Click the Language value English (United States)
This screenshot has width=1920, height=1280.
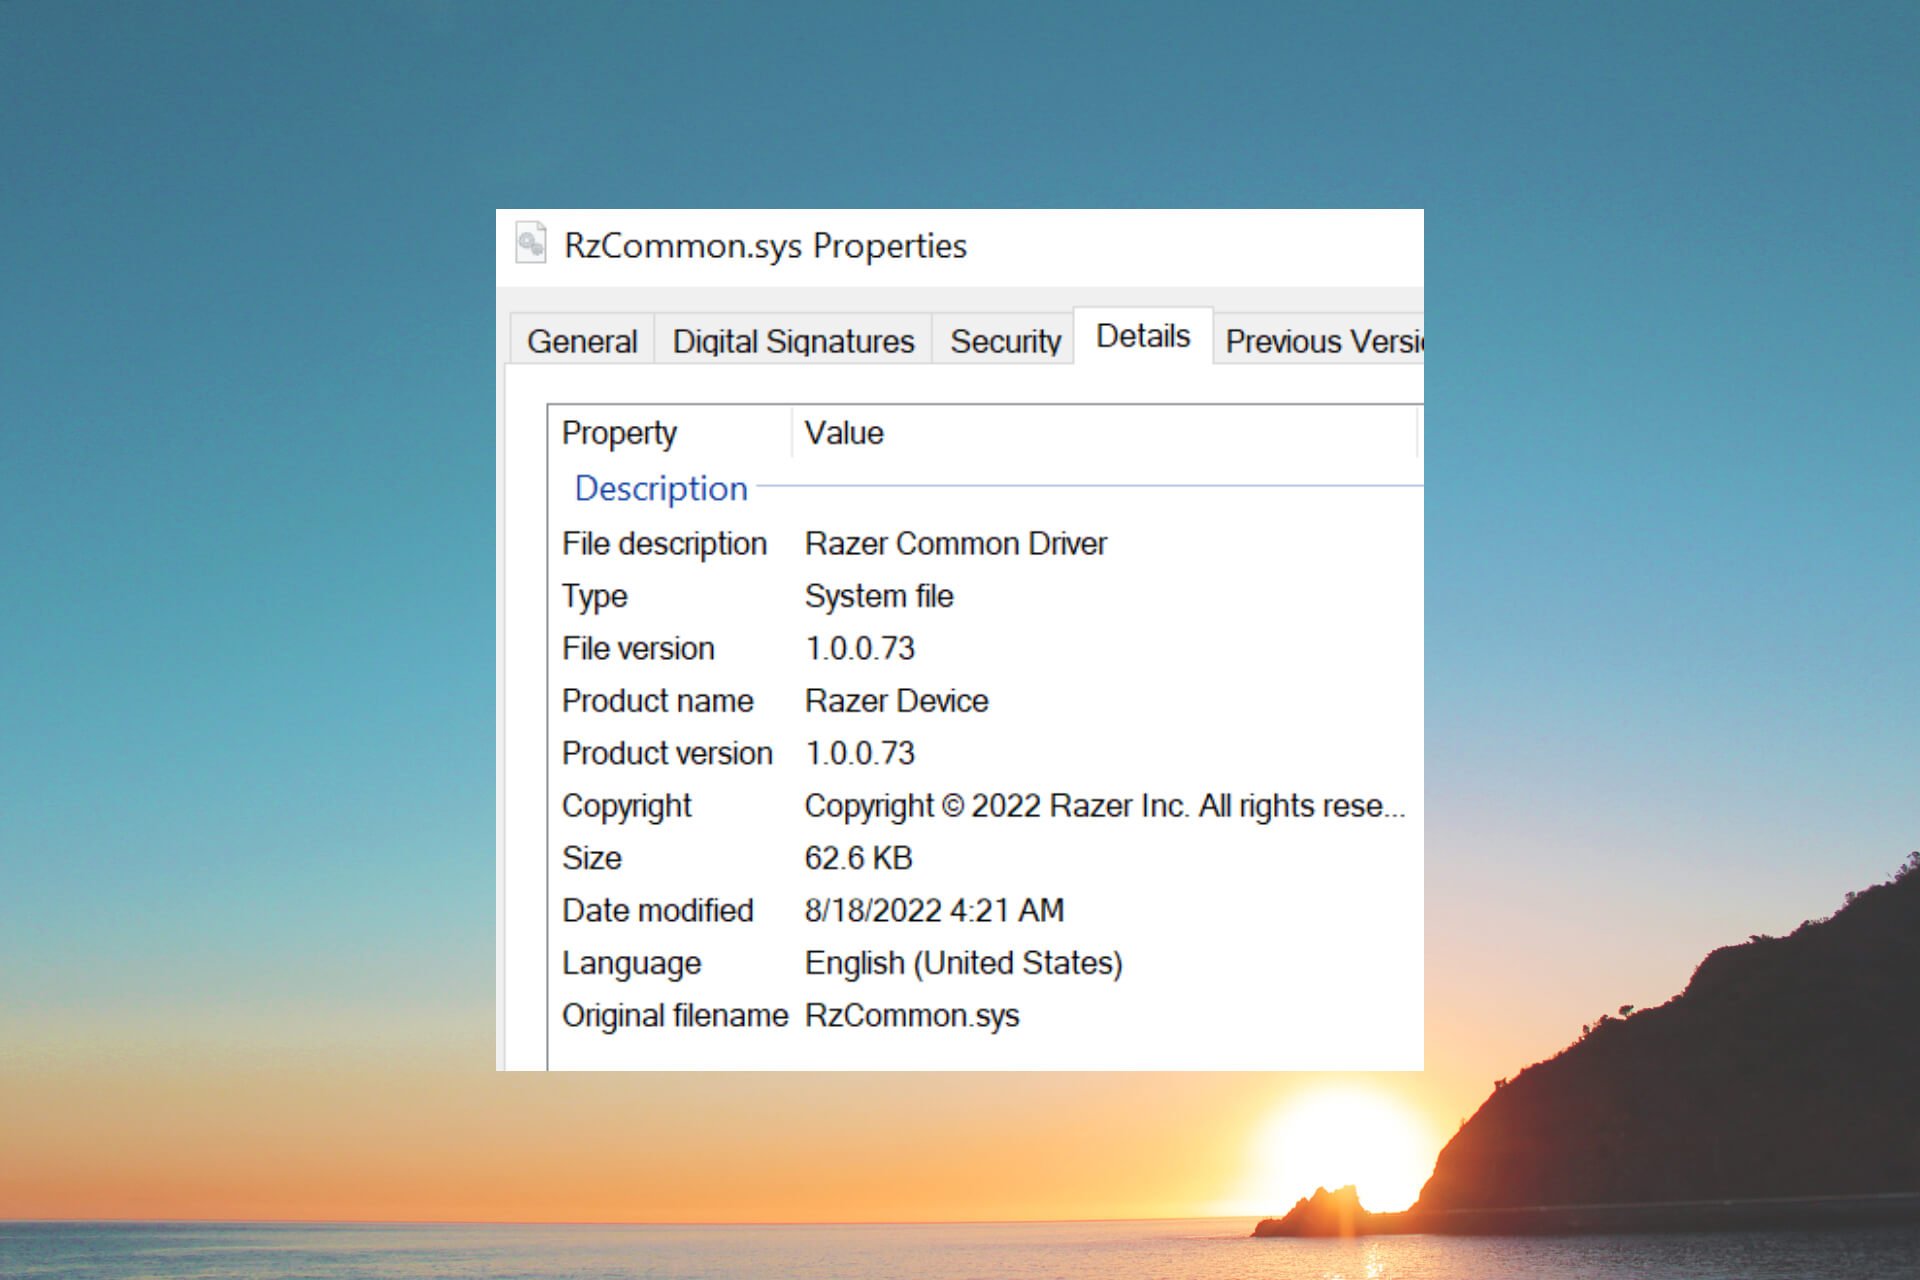click(x=963, y=963)
